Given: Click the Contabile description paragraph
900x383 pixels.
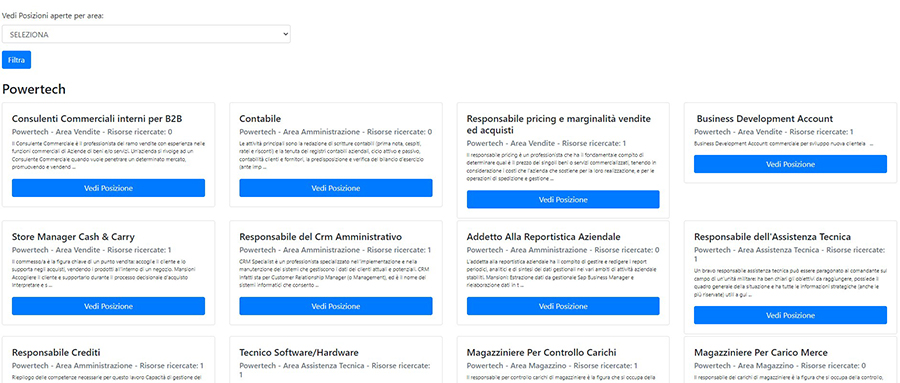Looking at the screenshot, I should pyautogui.click(x=333, y=154).
